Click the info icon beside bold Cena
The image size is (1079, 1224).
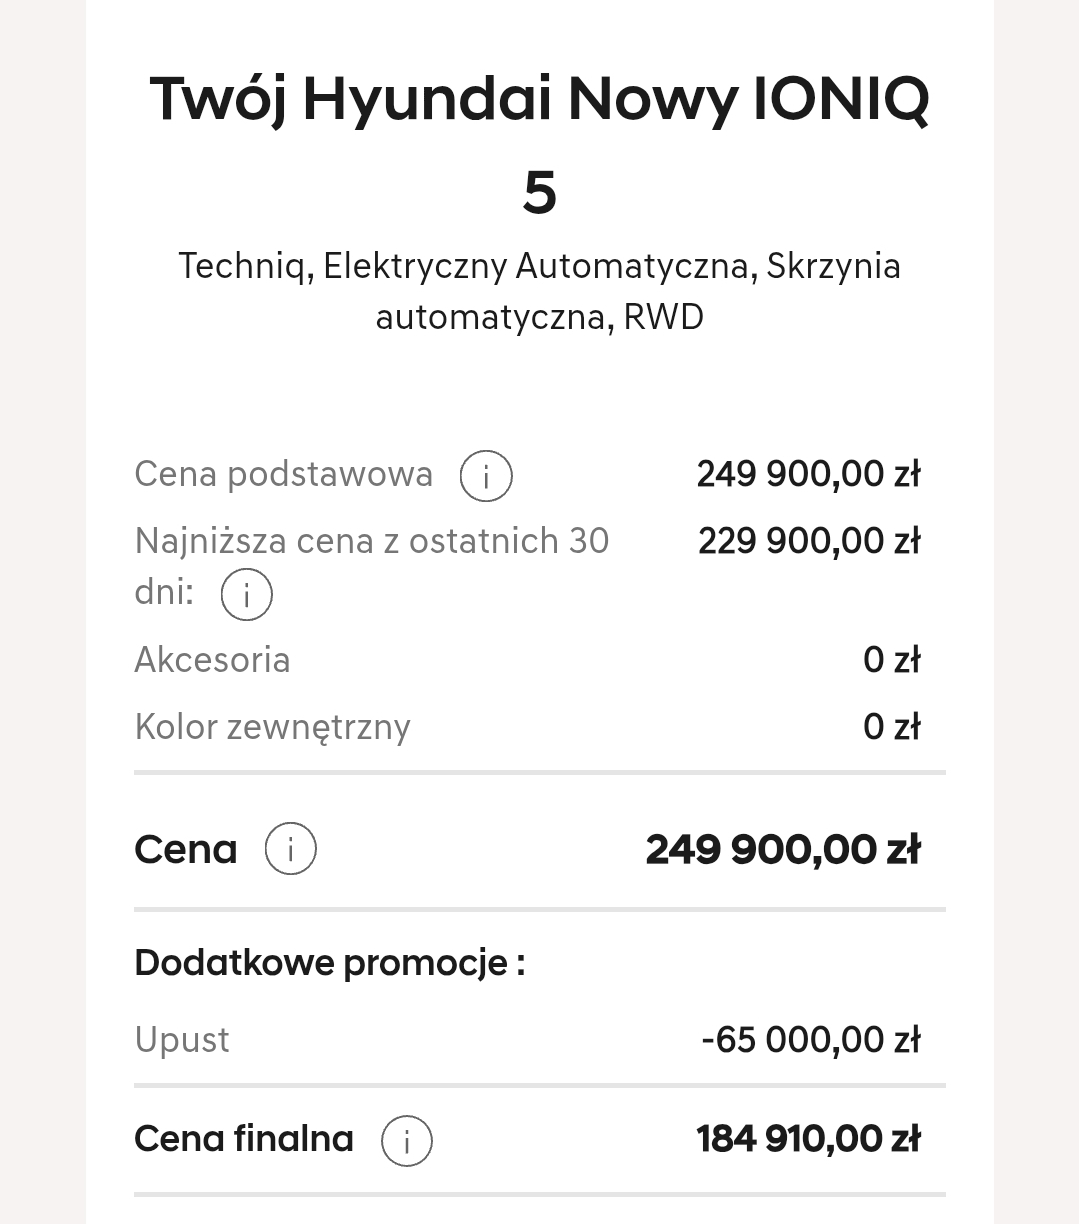pos(291,849)
